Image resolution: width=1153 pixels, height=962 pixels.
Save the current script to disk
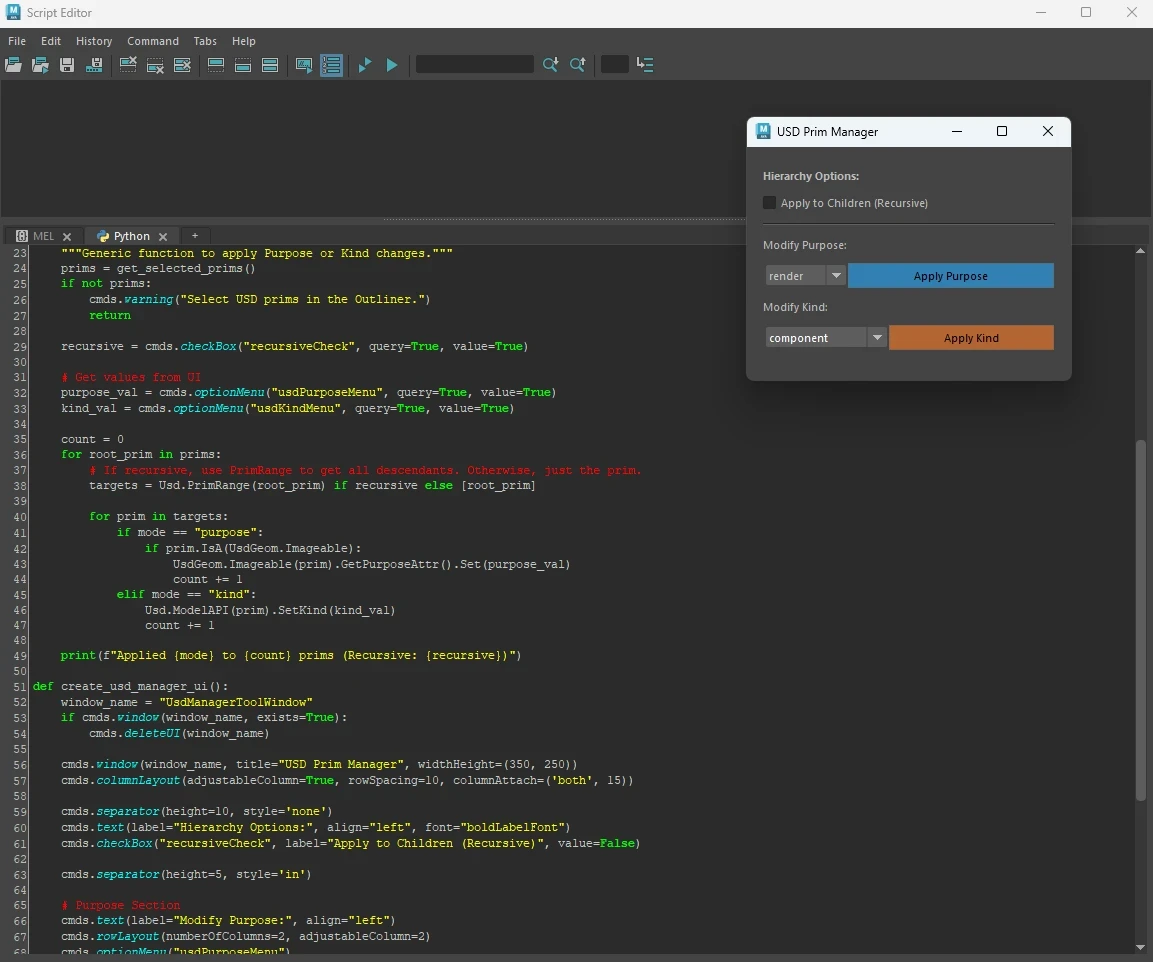tap(66, 64)
